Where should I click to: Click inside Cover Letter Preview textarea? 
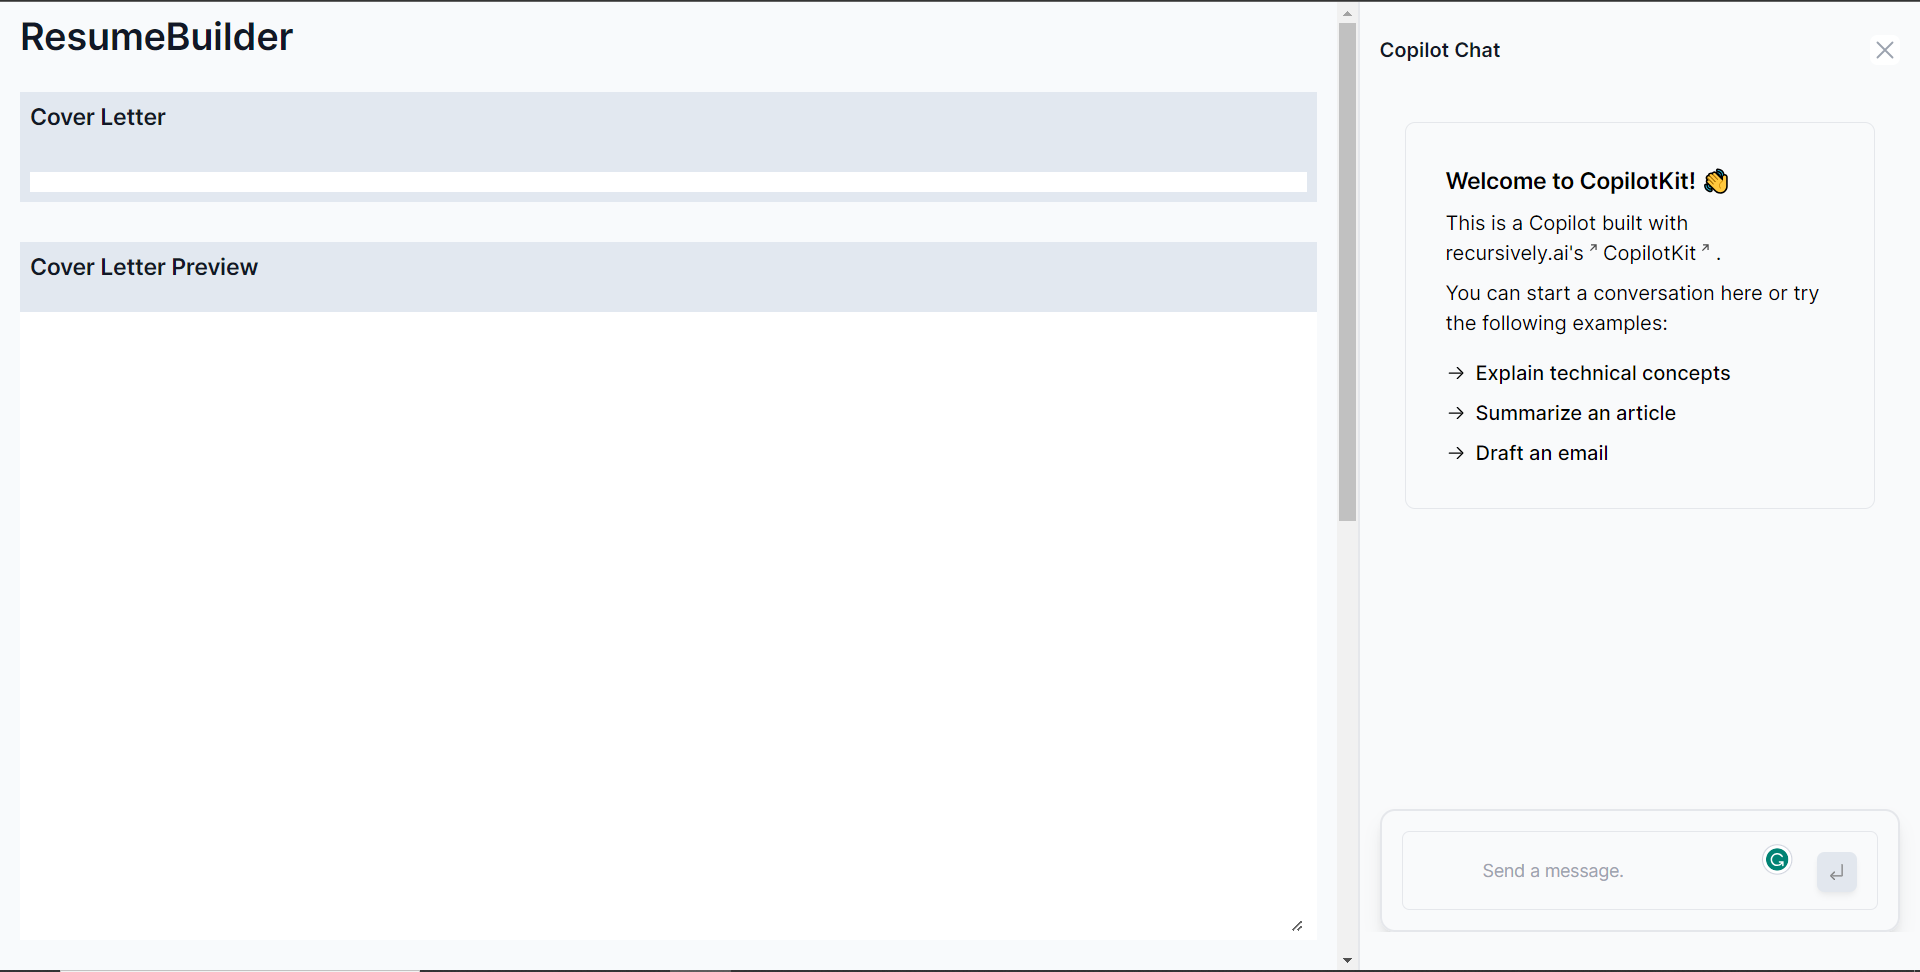tap(668, 626)
